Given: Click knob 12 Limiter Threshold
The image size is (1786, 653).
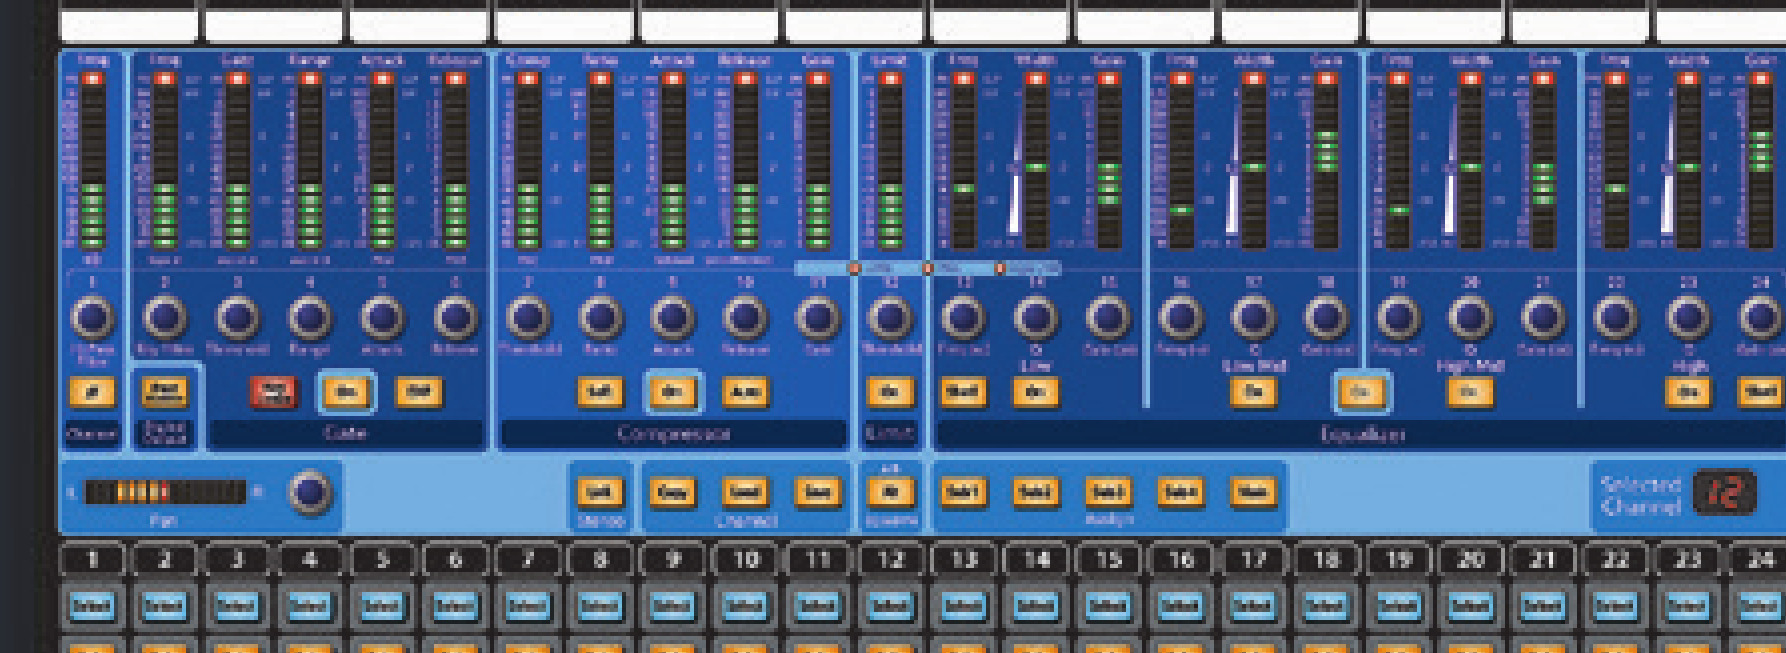Looking at the screenshot, I should [889, 318].
